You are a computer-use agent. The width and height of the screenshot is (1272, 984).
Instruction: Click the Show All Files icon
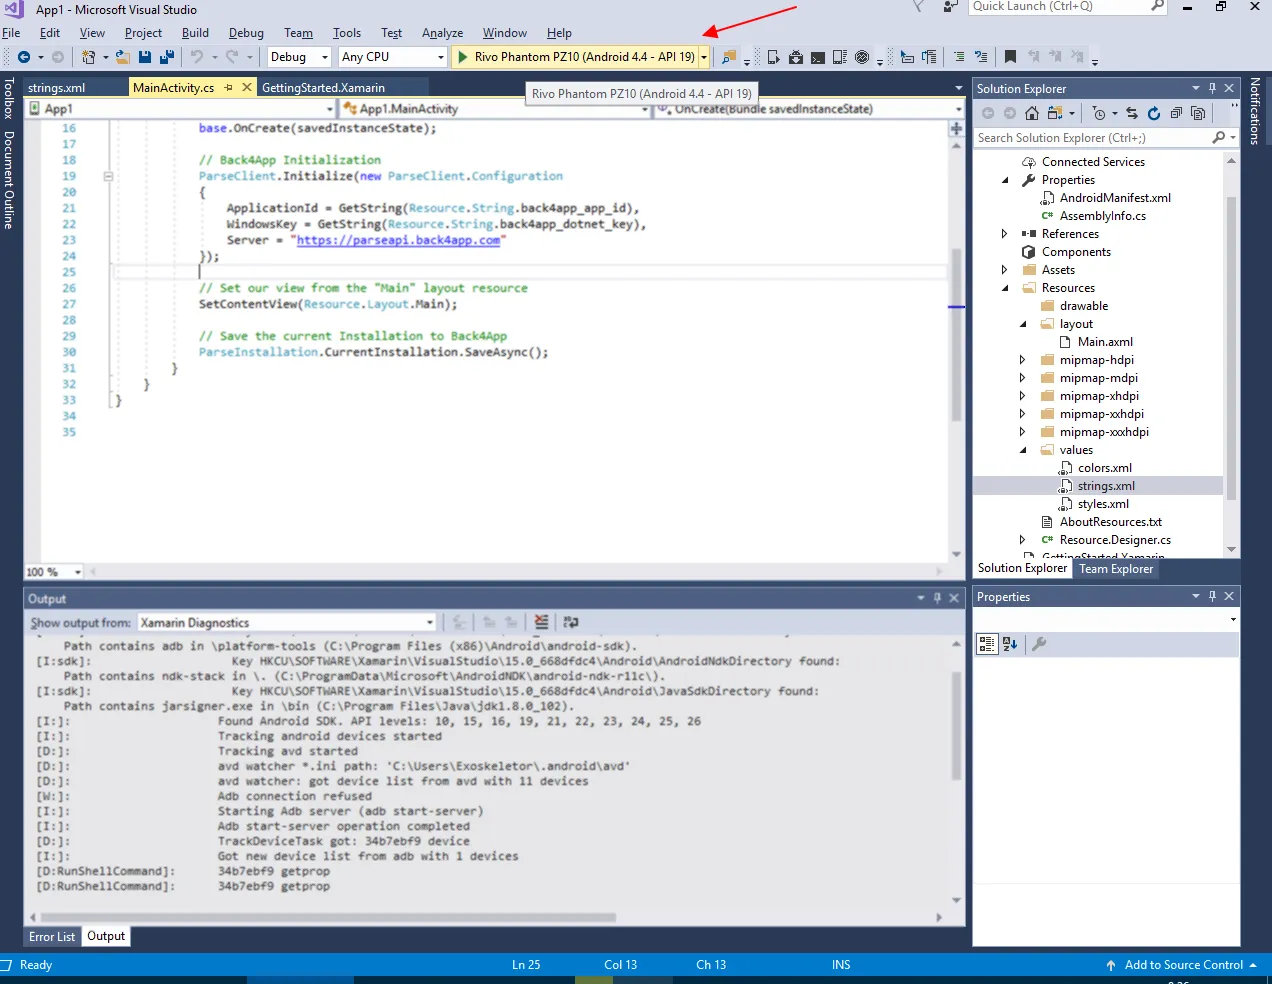click(x=1198, y=113)
